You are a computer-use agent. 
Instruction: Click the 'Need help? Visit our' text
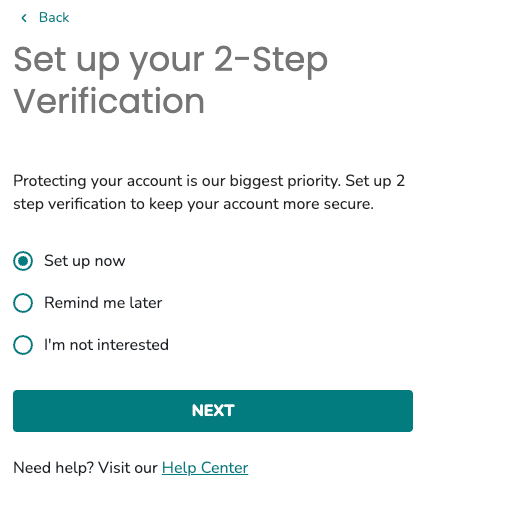tap(85, 468)
